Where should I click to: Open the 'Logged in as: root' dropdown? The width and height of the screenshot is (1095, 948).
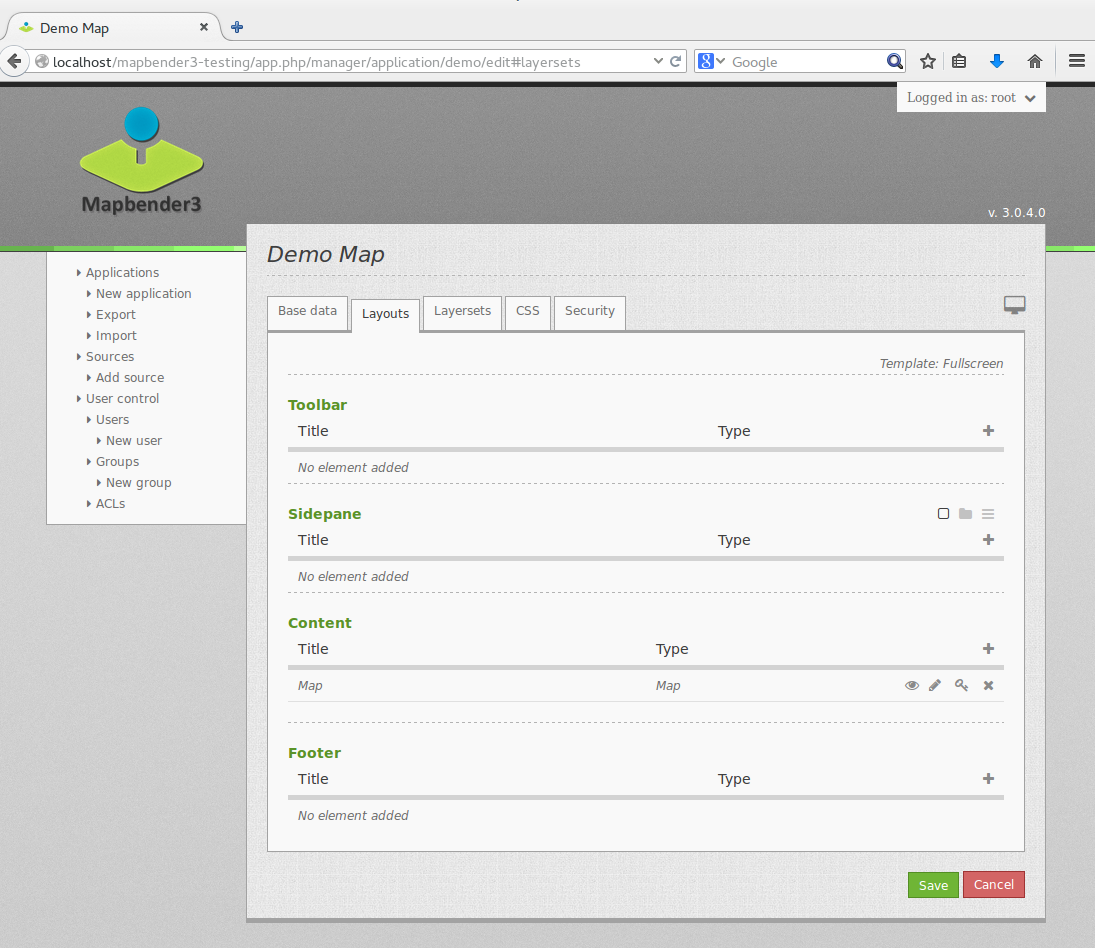(971, 98)
